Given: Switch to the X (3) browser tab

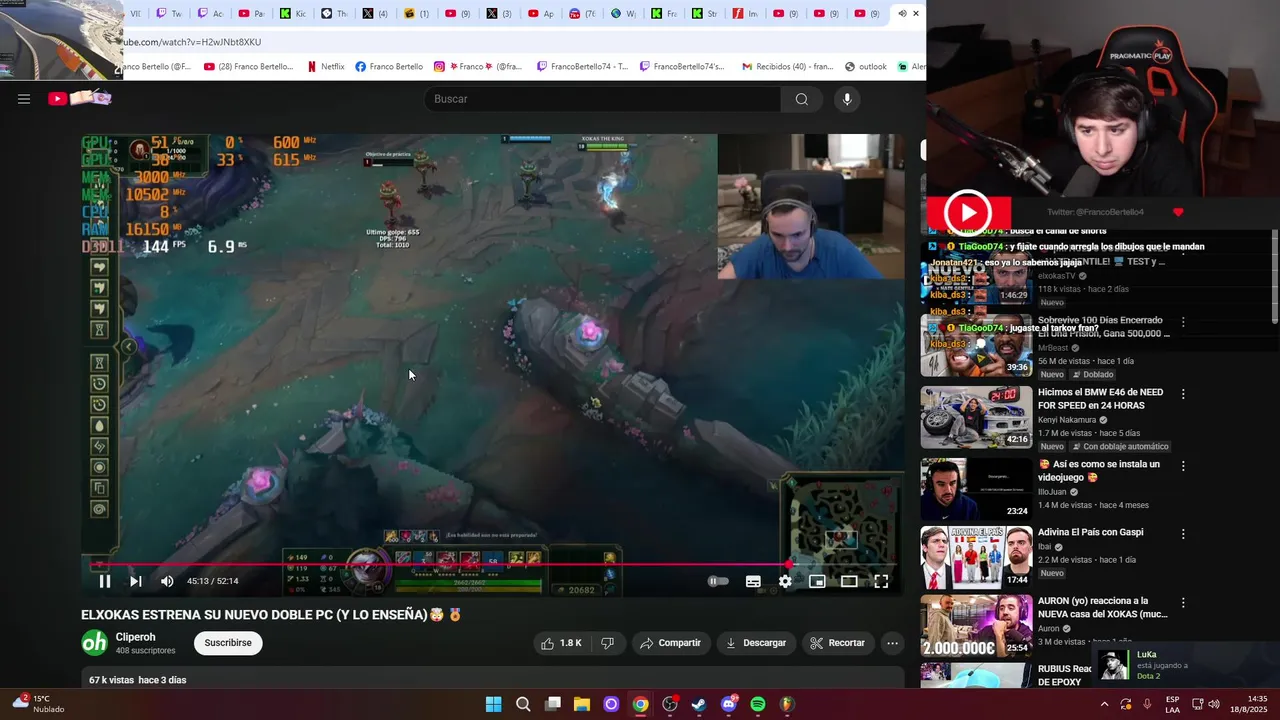Looking at the screenshot, I should (498, 14).
